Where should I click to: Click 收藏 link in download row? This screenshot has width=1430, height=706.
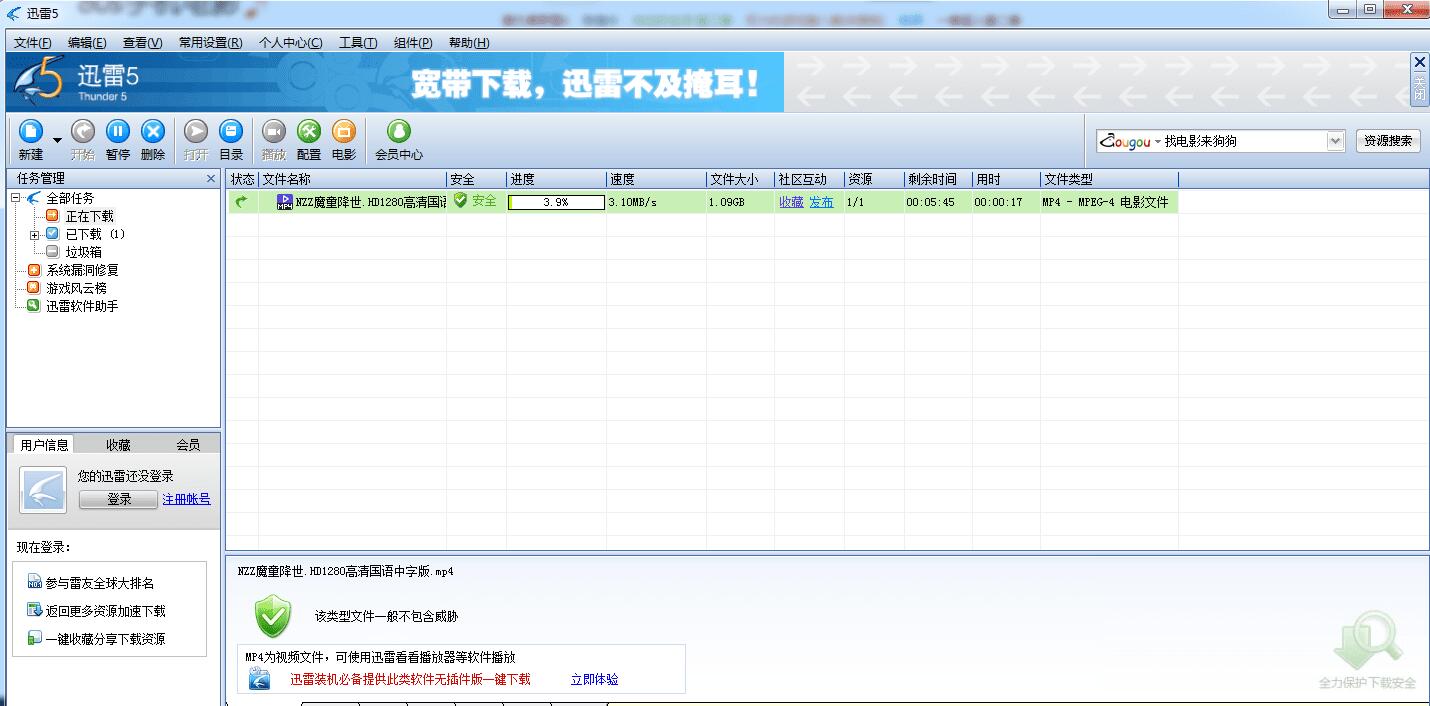pos(791,202)
